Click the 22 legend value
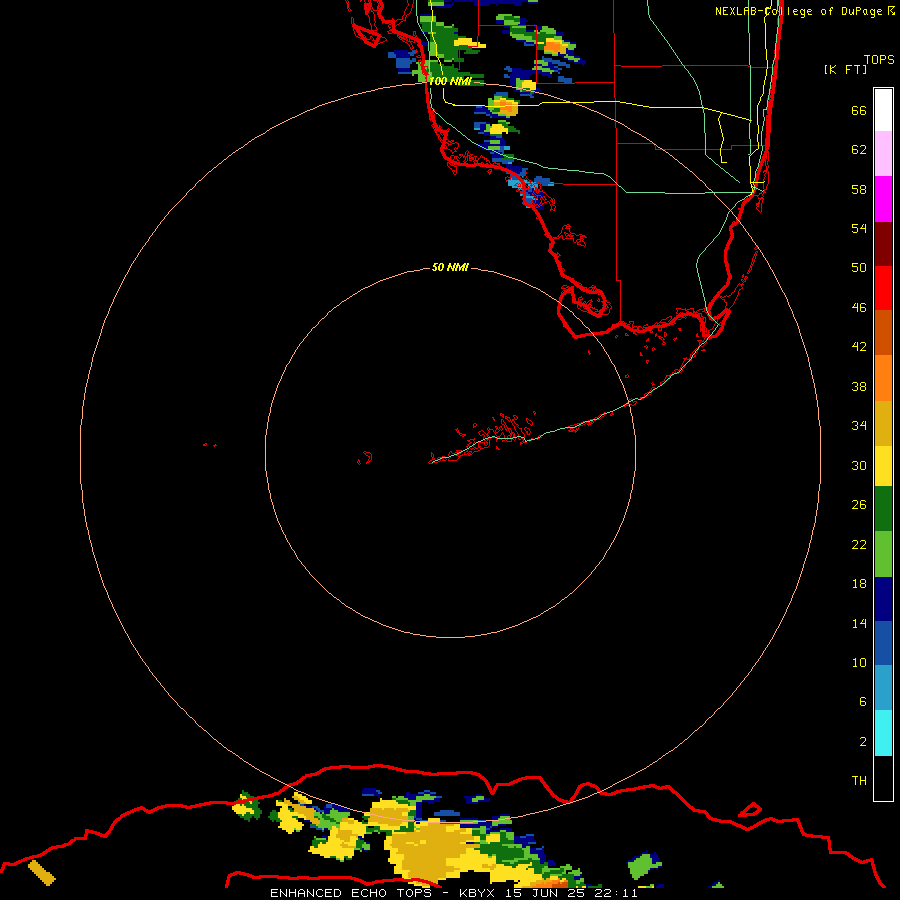 [x=859, y=544]
